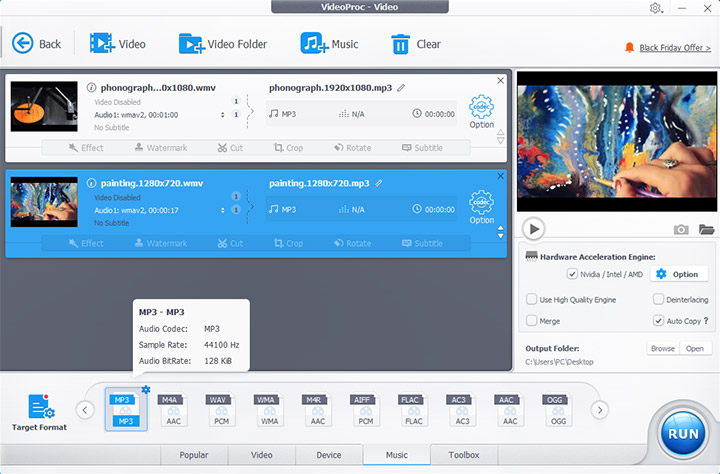Screen dimensions: 720x474
Task: Select the OGG format
Action: pyautogui.click(x=557, y=410)
